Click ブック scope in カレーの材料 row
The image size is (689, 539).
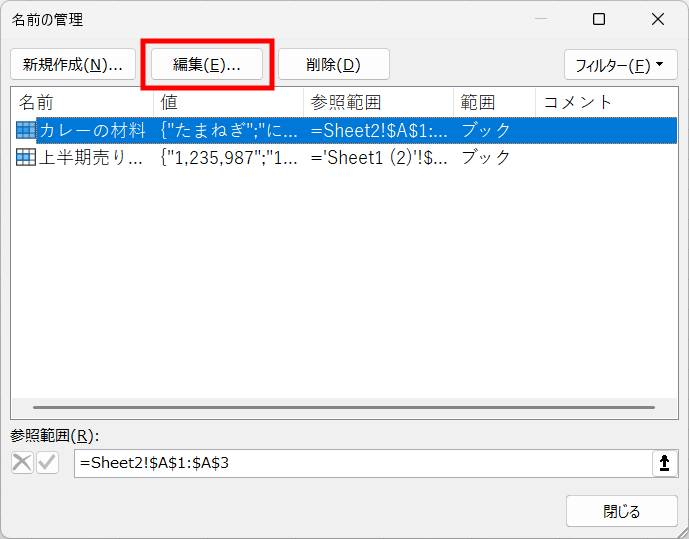pyautogui.click(x=486, y=130)
